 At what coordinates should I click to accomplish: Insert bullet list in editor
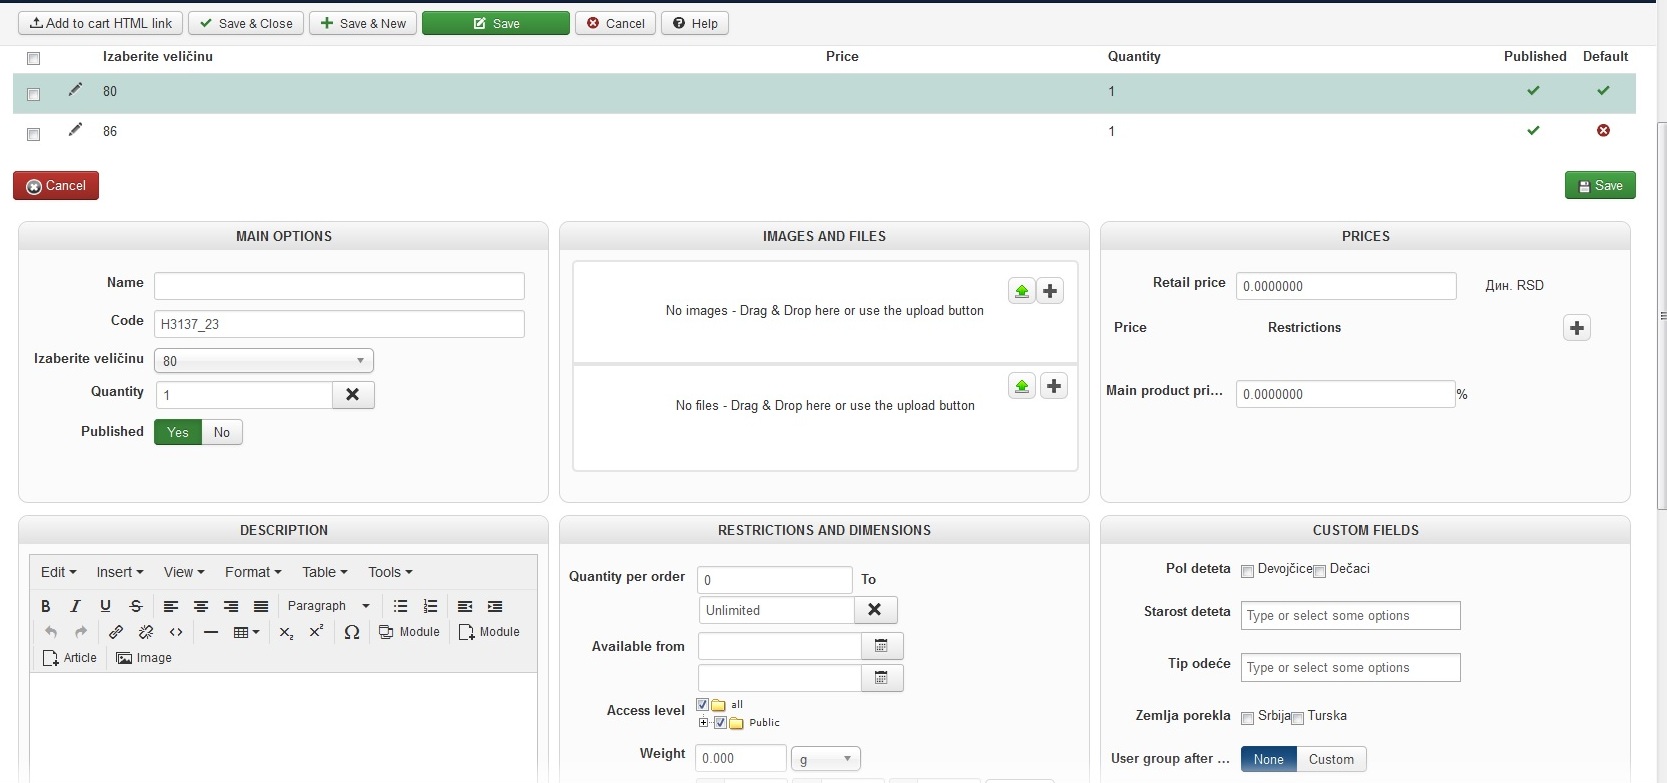point(400,606)
